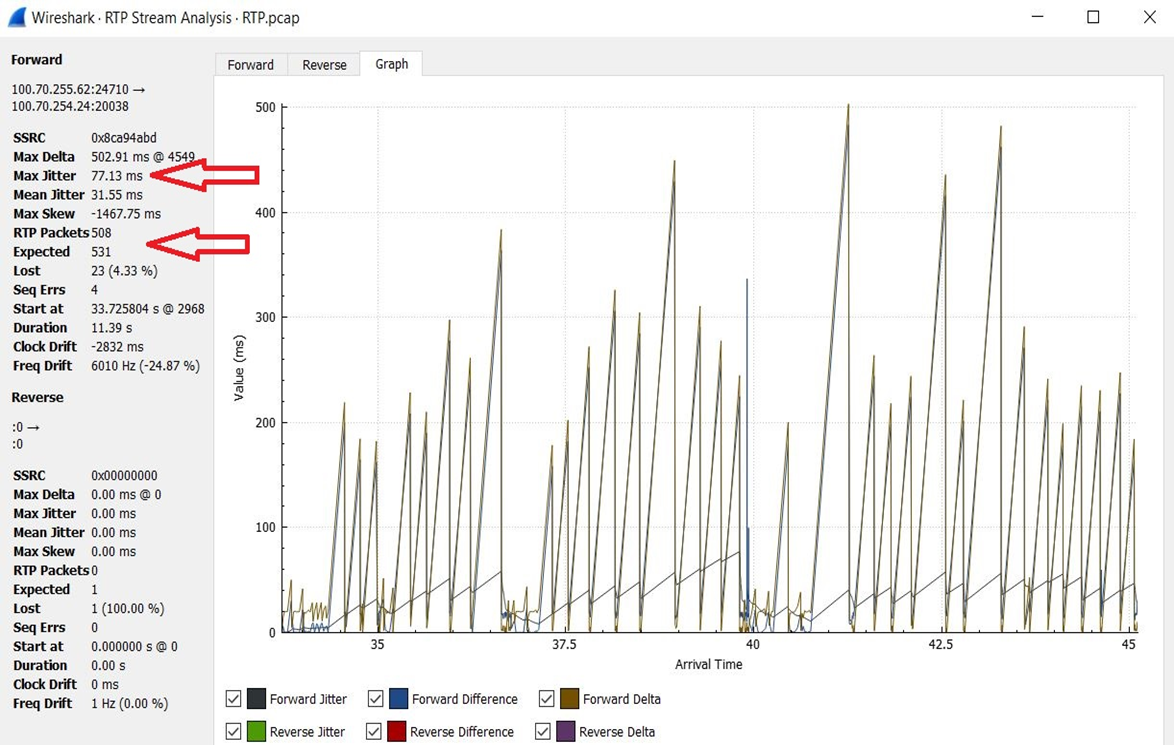
Task: Click the Wireshark shark fin icon
Action: point(15,17)
